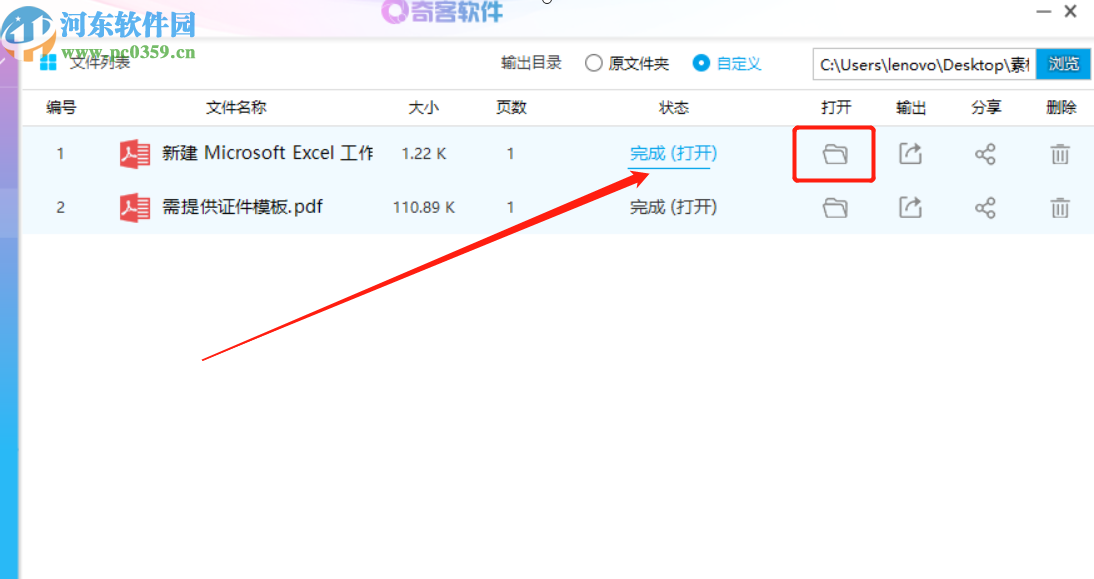
Task: Select file name 需提供证件模板.pdf
Action: pyautogui.click(x=242, y=206)
